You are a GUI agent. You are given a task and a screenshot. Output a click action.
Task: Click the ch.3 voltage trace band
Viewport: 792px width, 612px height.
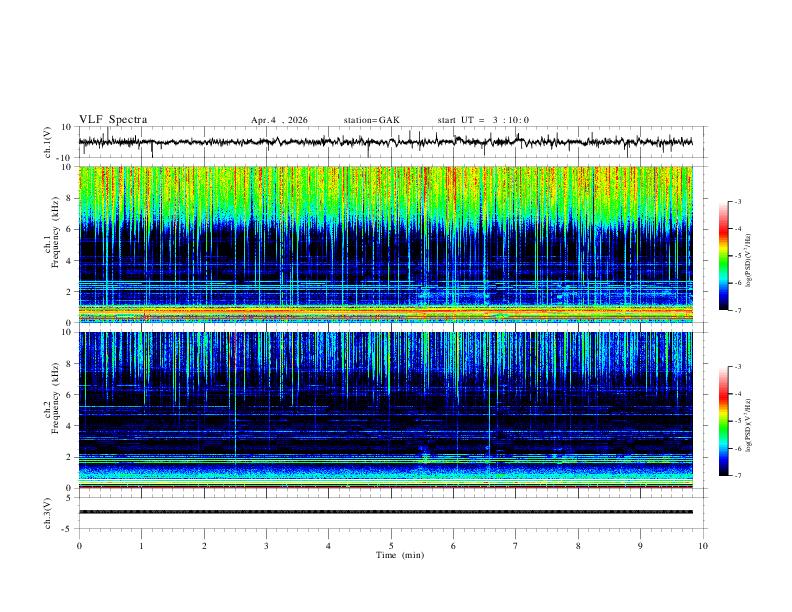[x=385, y=512]
